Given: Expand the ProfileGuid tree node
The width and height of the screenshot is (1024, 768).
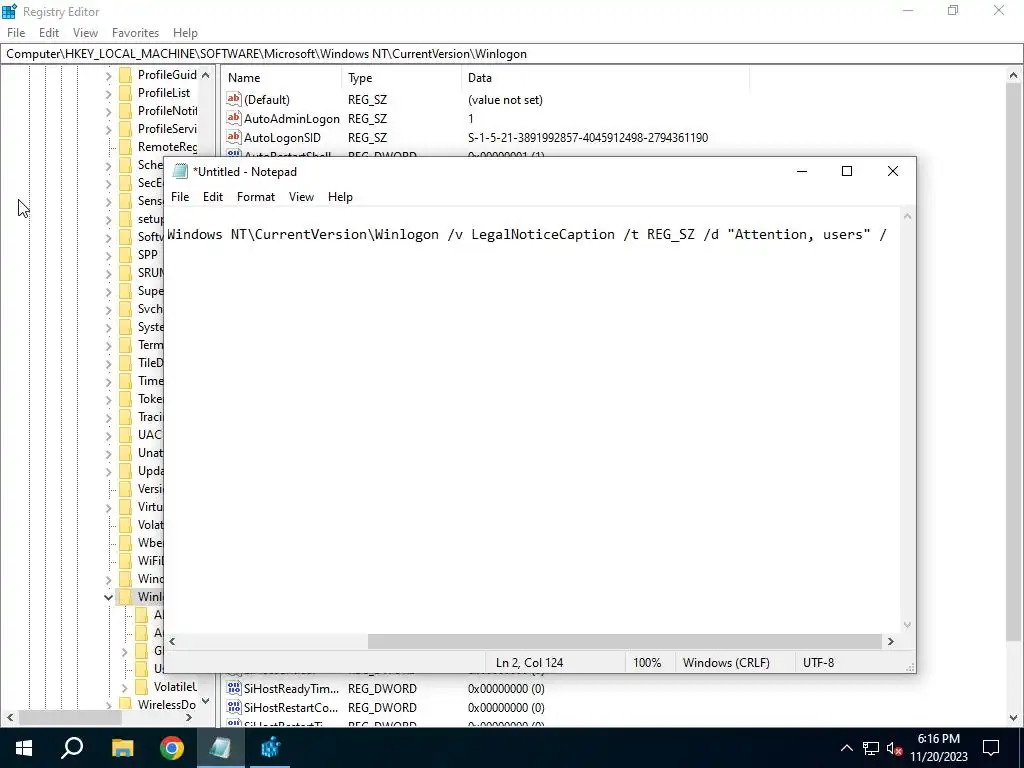Looking at the screenshot, I should coord(108,75).
